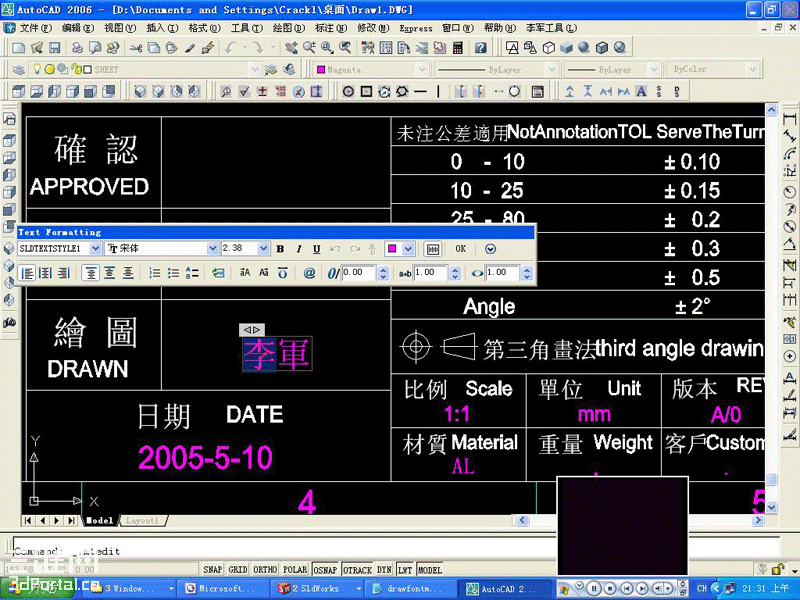The image size is (800, 600).
Task: Apply italic formatting to the selected text
Action: click(298, 250)
